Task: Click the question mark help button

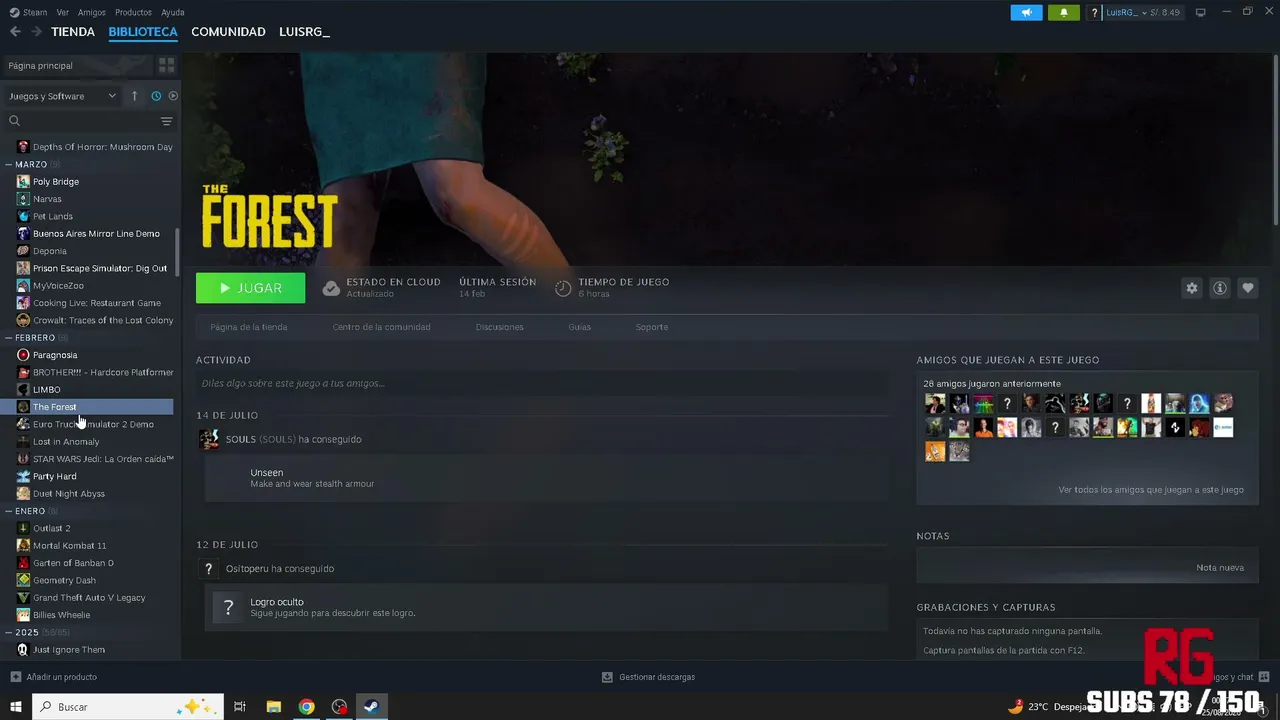Action: [x=1095, y=12]
